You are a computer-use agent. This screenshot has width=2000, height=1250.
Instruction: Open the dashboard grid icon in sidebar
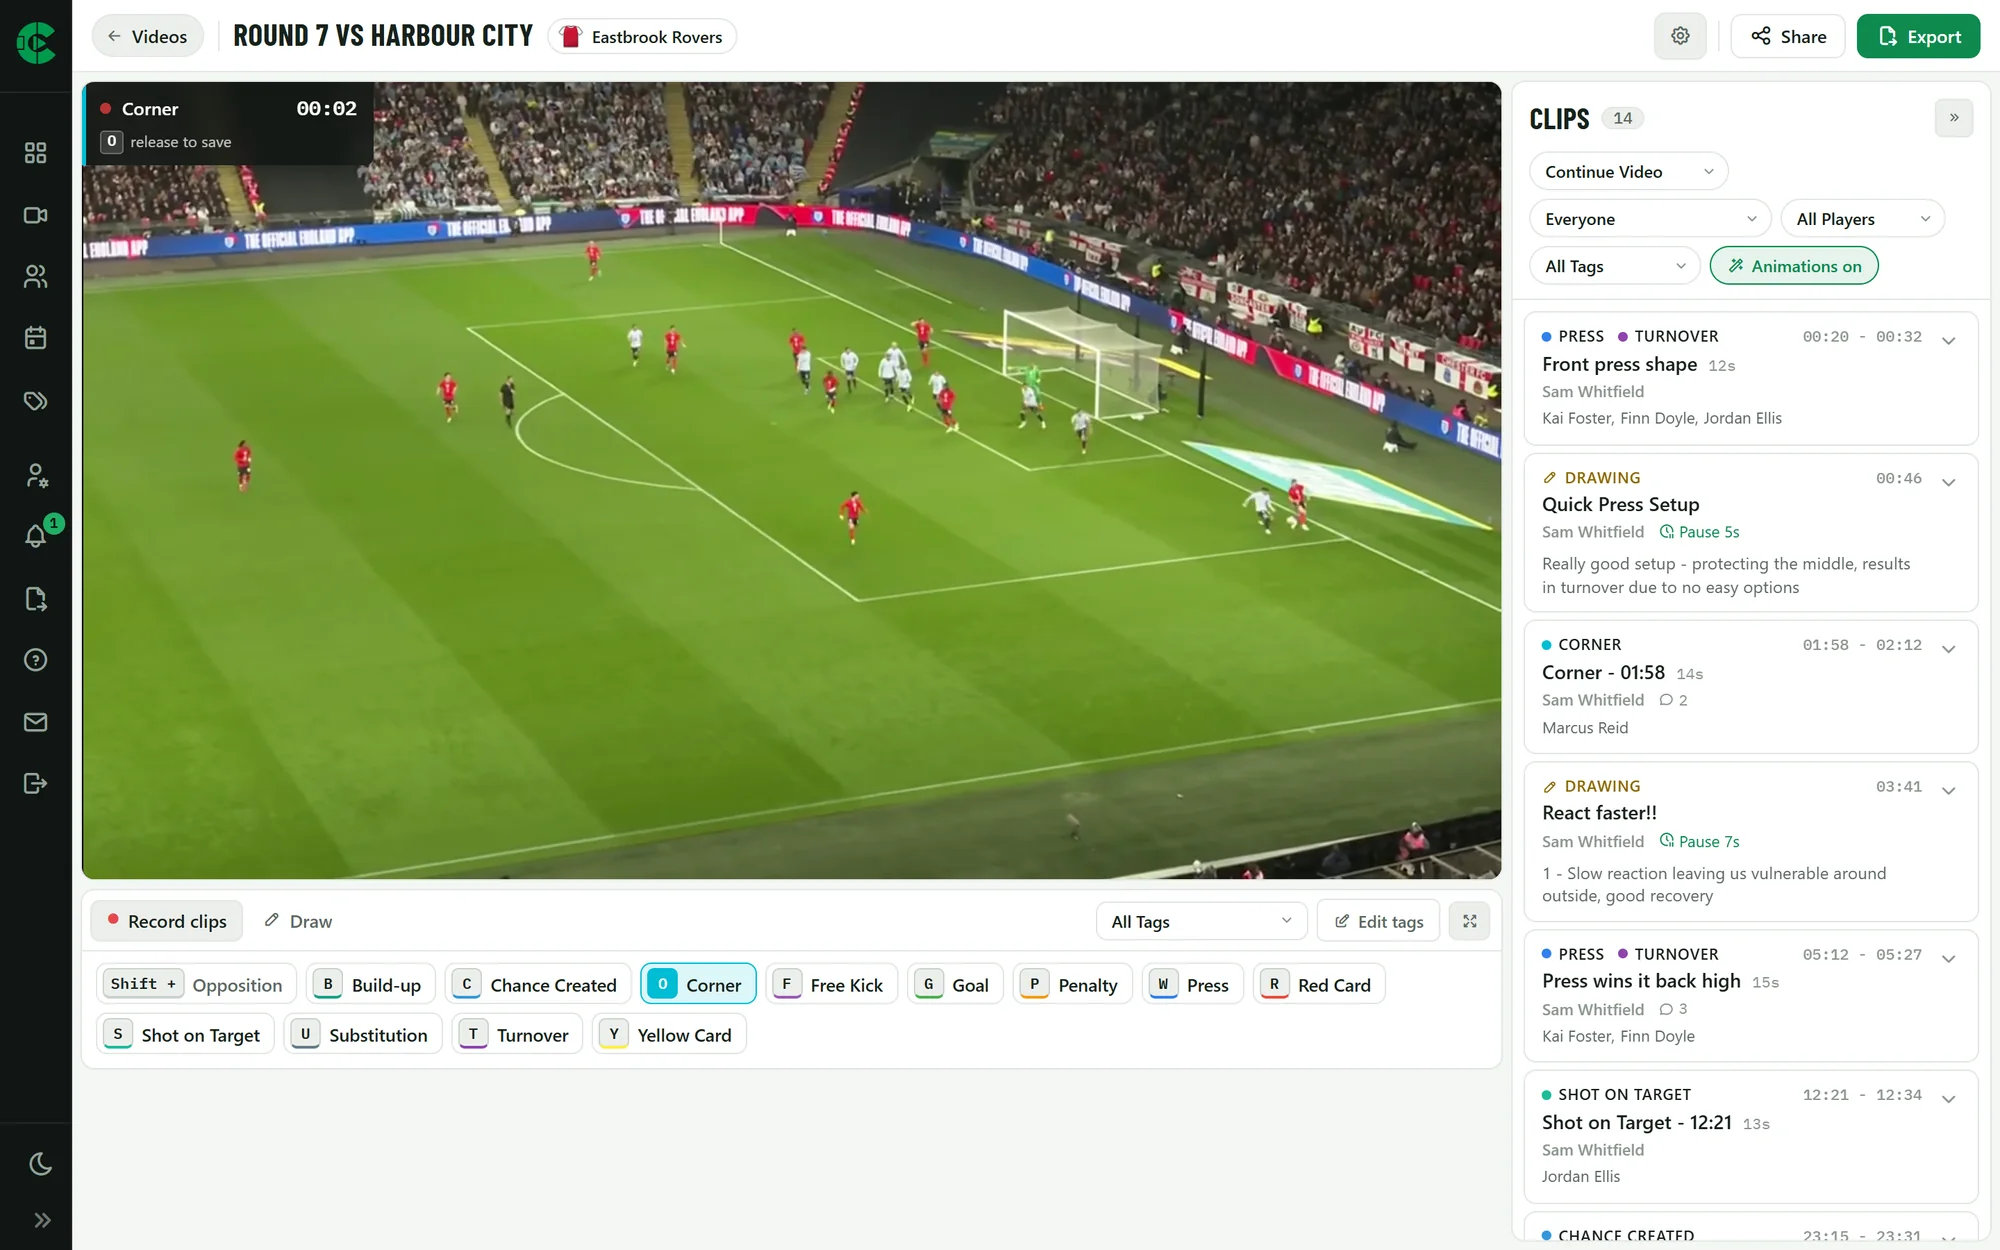(35, 153)
